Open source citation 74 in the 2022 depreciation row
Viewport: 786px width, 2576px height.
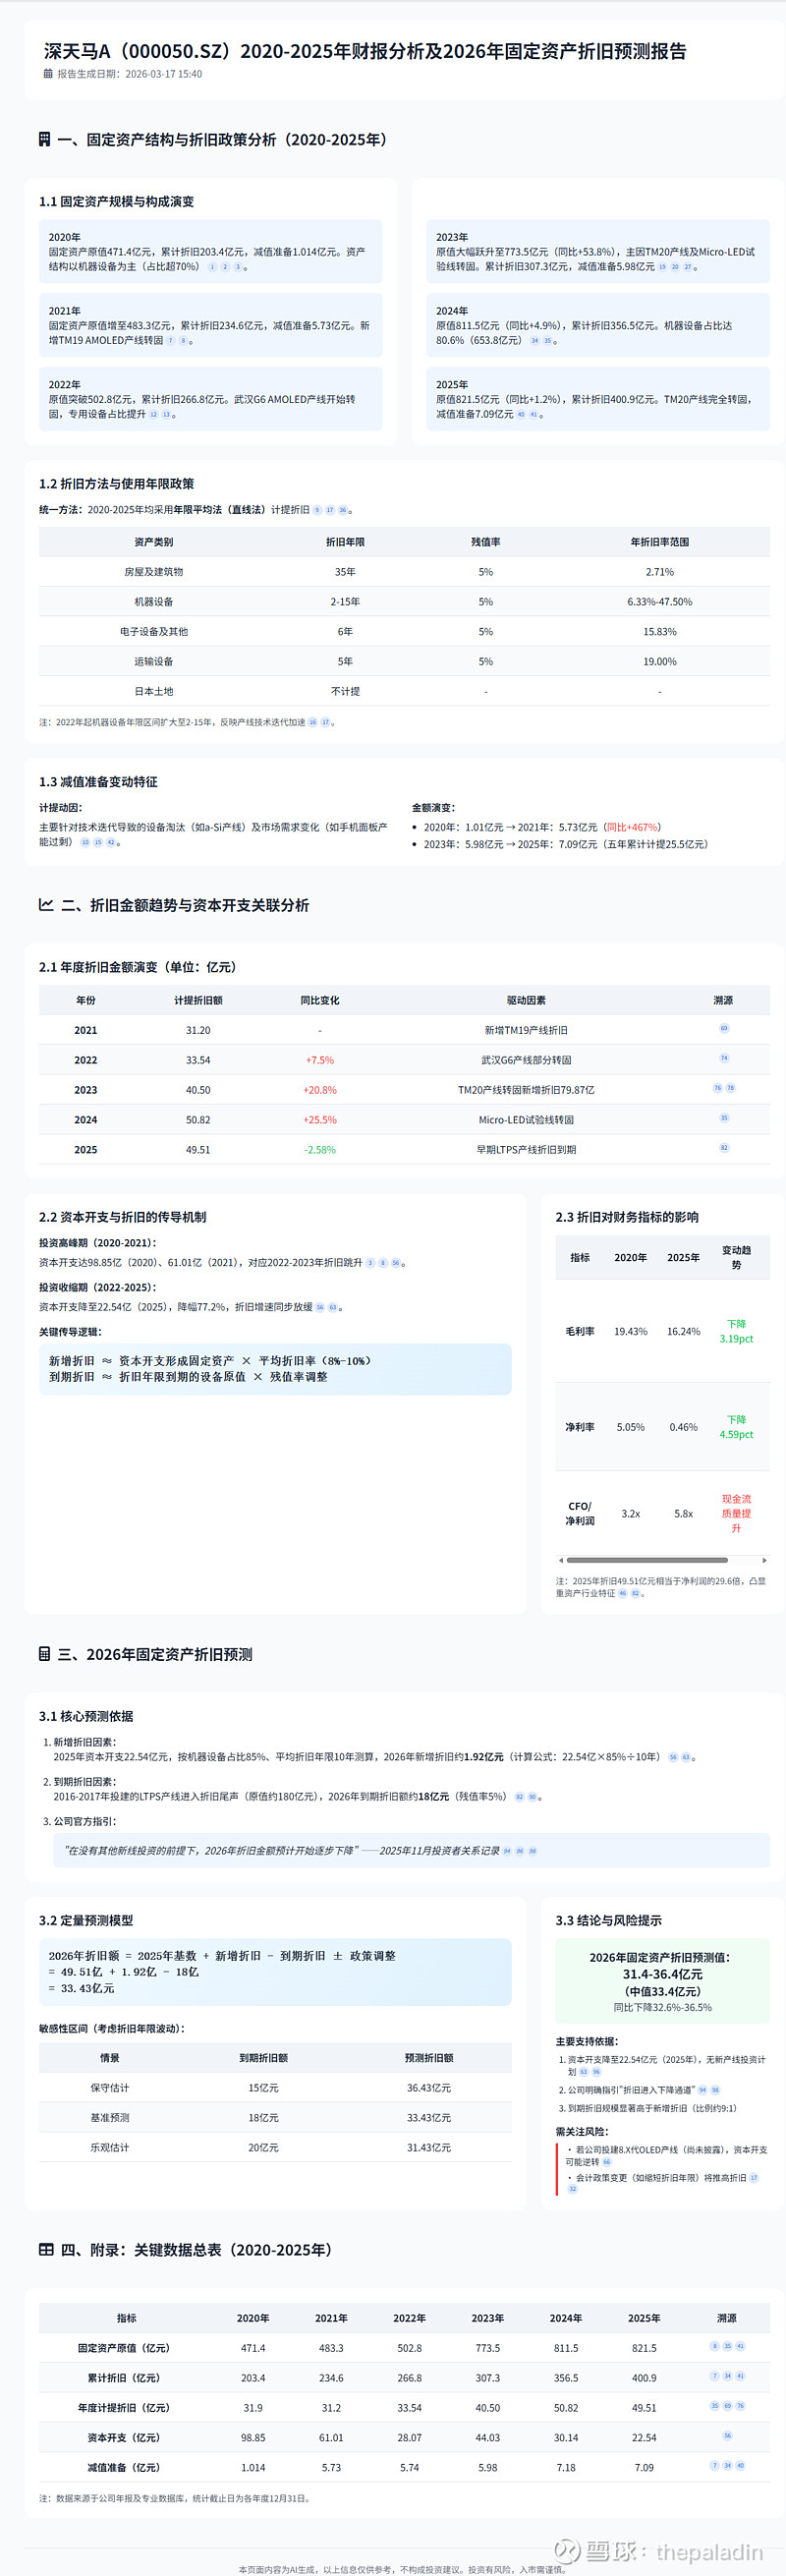(724, 1058)
